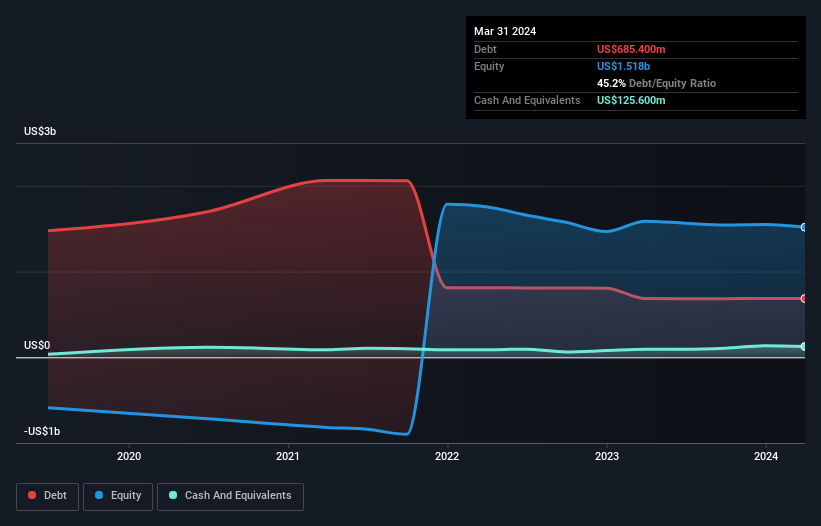This screenshot has height=526, width=821.
Task: Click the -US$1b y-axis label
Action: coord(42,431)
